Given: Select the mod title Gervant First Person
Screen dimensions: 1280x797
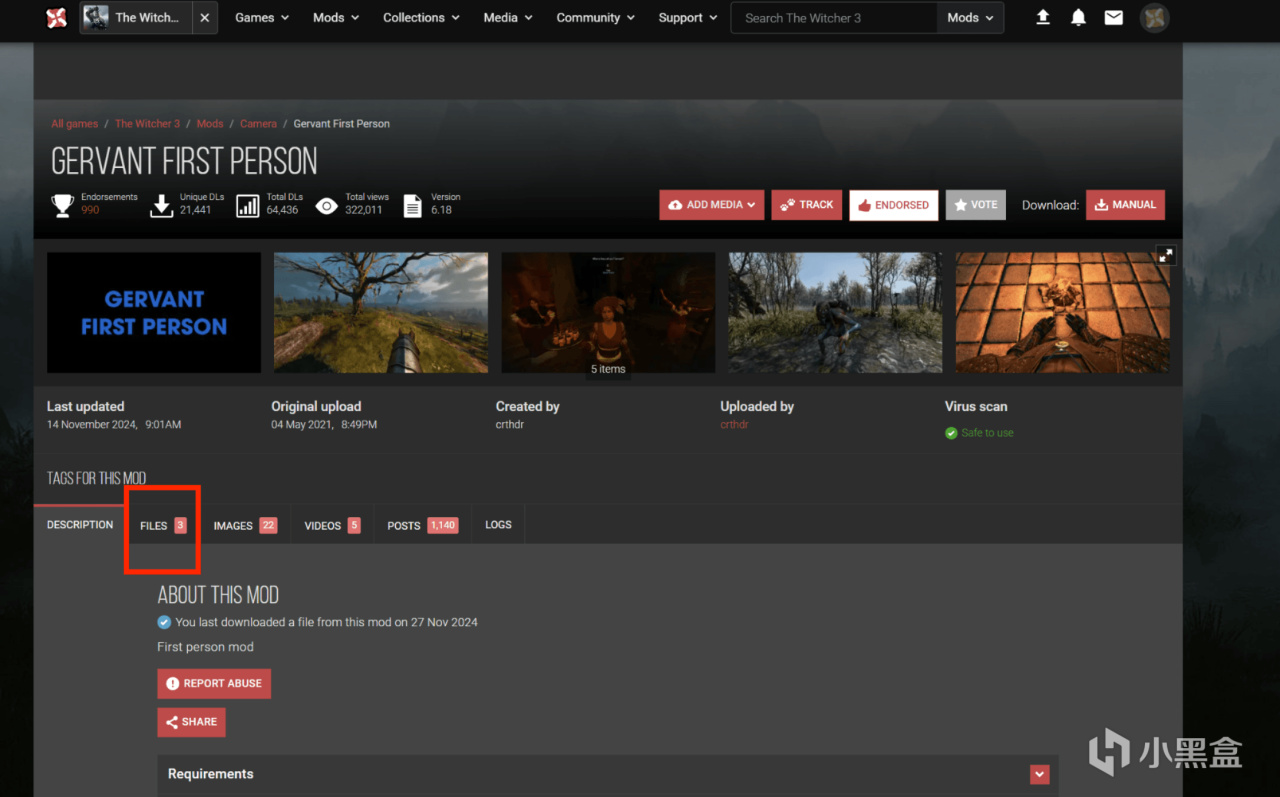Looking at the screenshot, I should [185, 161].
